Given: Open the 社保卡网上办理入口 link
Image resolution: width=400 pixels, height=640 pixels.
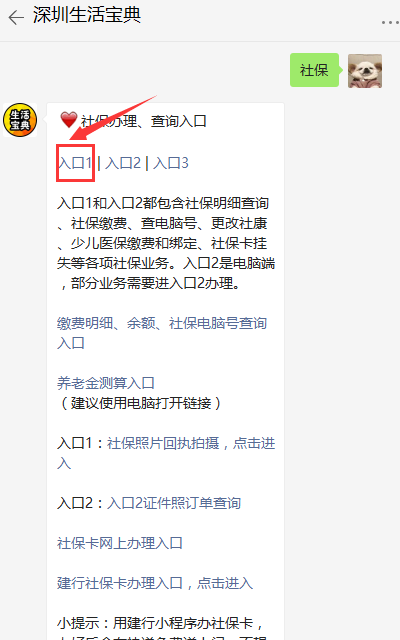Looking at the screenshot, I should (x=120, y=543).
